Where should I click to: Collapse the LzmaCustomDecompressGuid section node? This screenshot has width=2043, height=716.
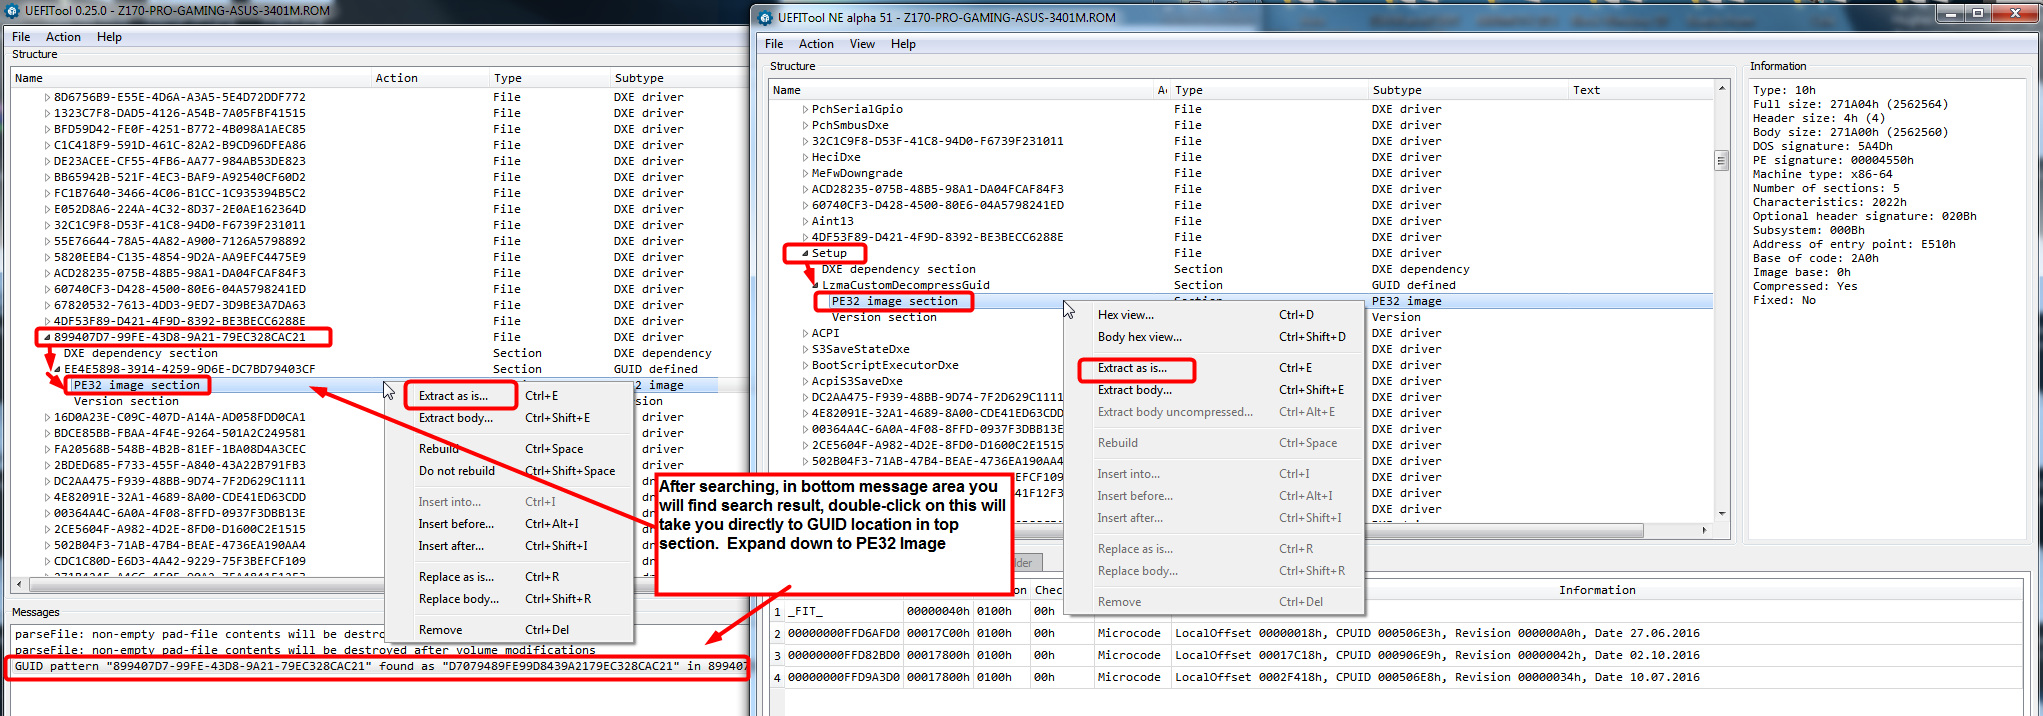click(x=815, y=285)
